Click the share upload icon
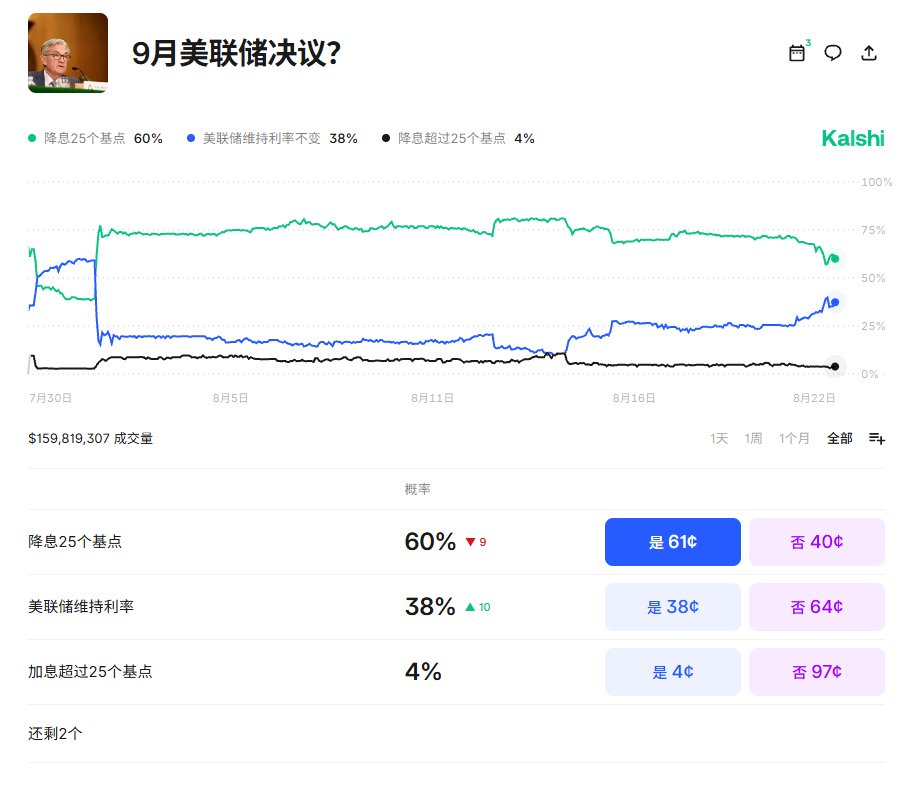This screenshot has height=785, width=914. [x=869, y=53]
